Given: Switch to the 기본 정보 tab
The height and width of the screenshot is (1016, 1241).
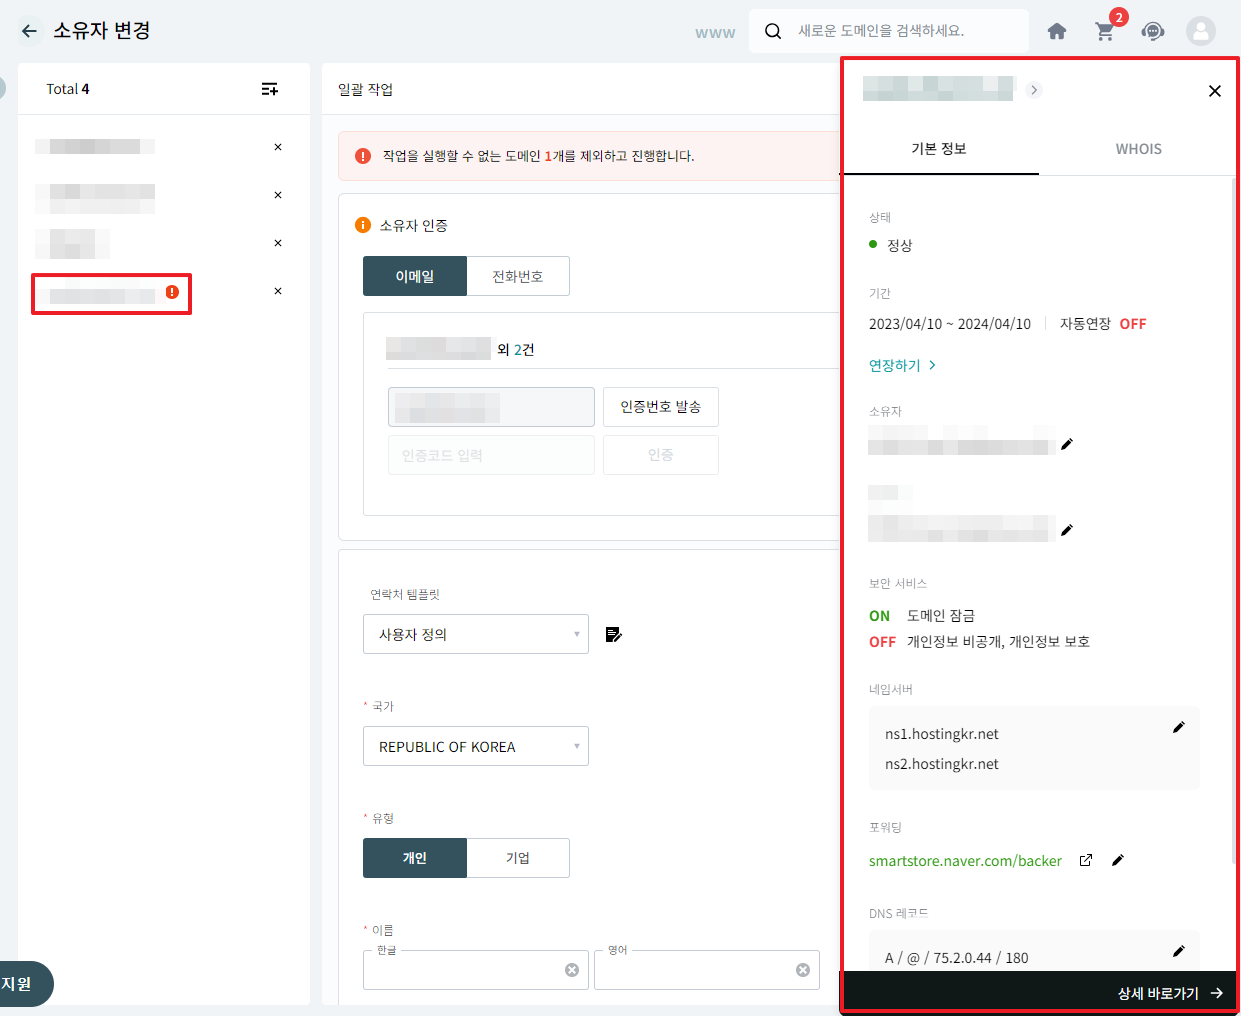Looking at the screenshot, I should 939,149.
